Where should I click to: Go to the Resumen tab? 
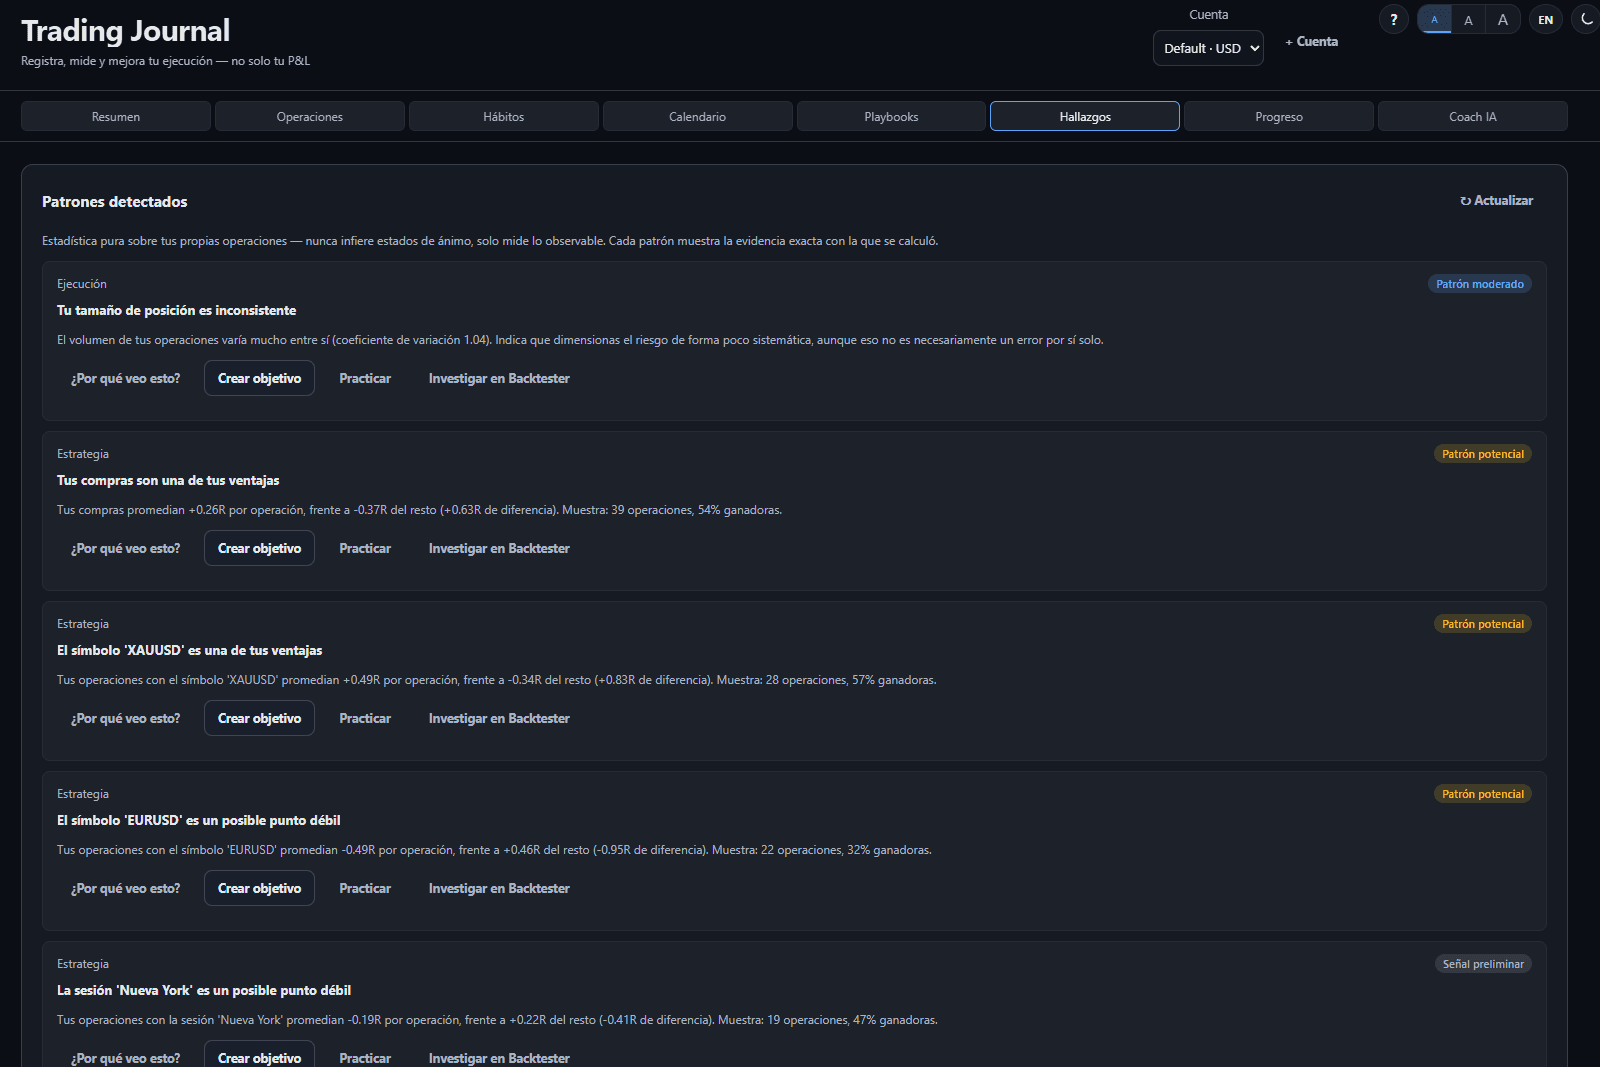click(x=116, y=116)
